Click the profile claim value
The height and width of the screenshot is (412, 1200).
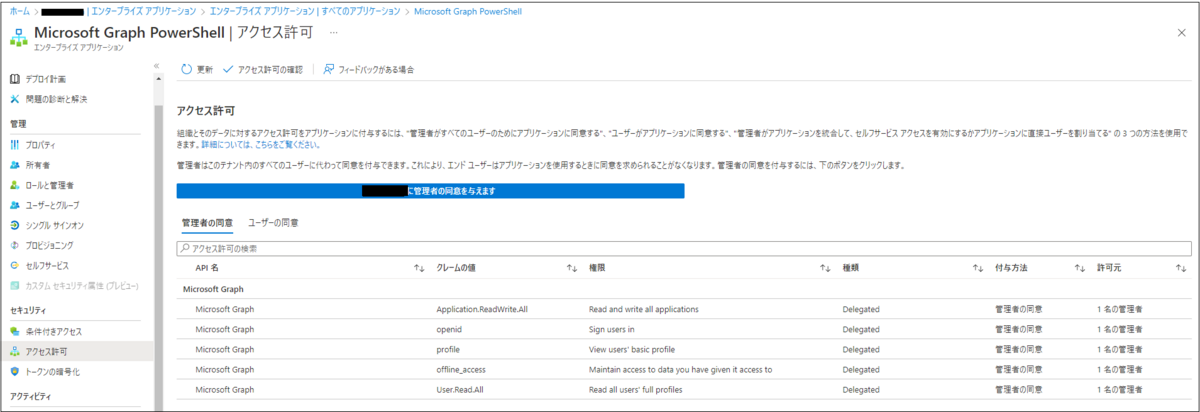pos(448,350)
